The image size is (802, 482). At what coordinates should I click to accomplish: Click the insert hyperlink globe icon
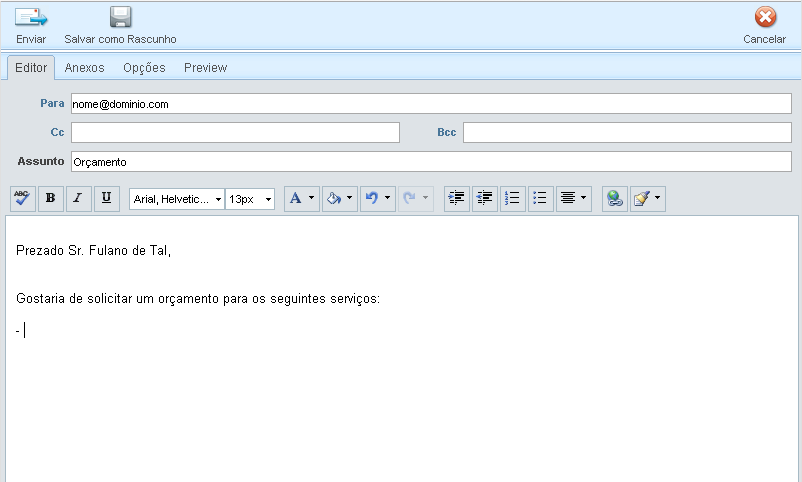click(615, 198)
